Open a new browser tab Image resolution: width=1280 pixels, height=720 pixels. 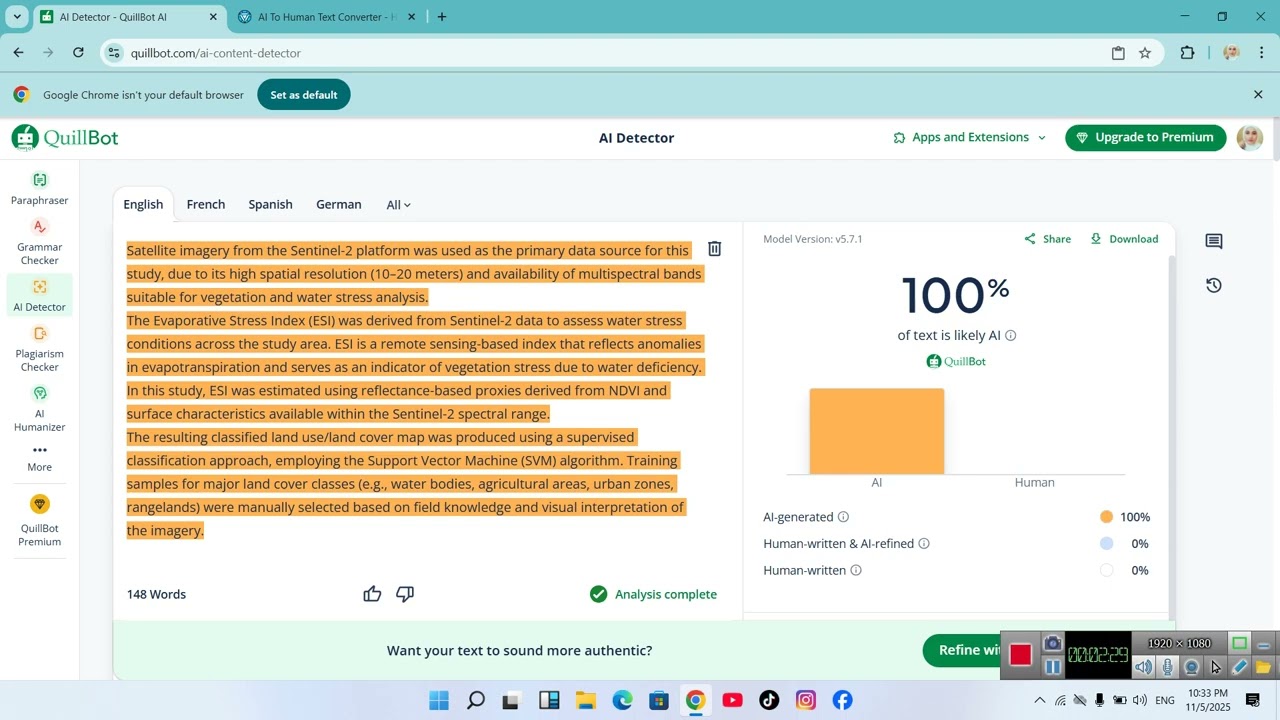[442, 17]
